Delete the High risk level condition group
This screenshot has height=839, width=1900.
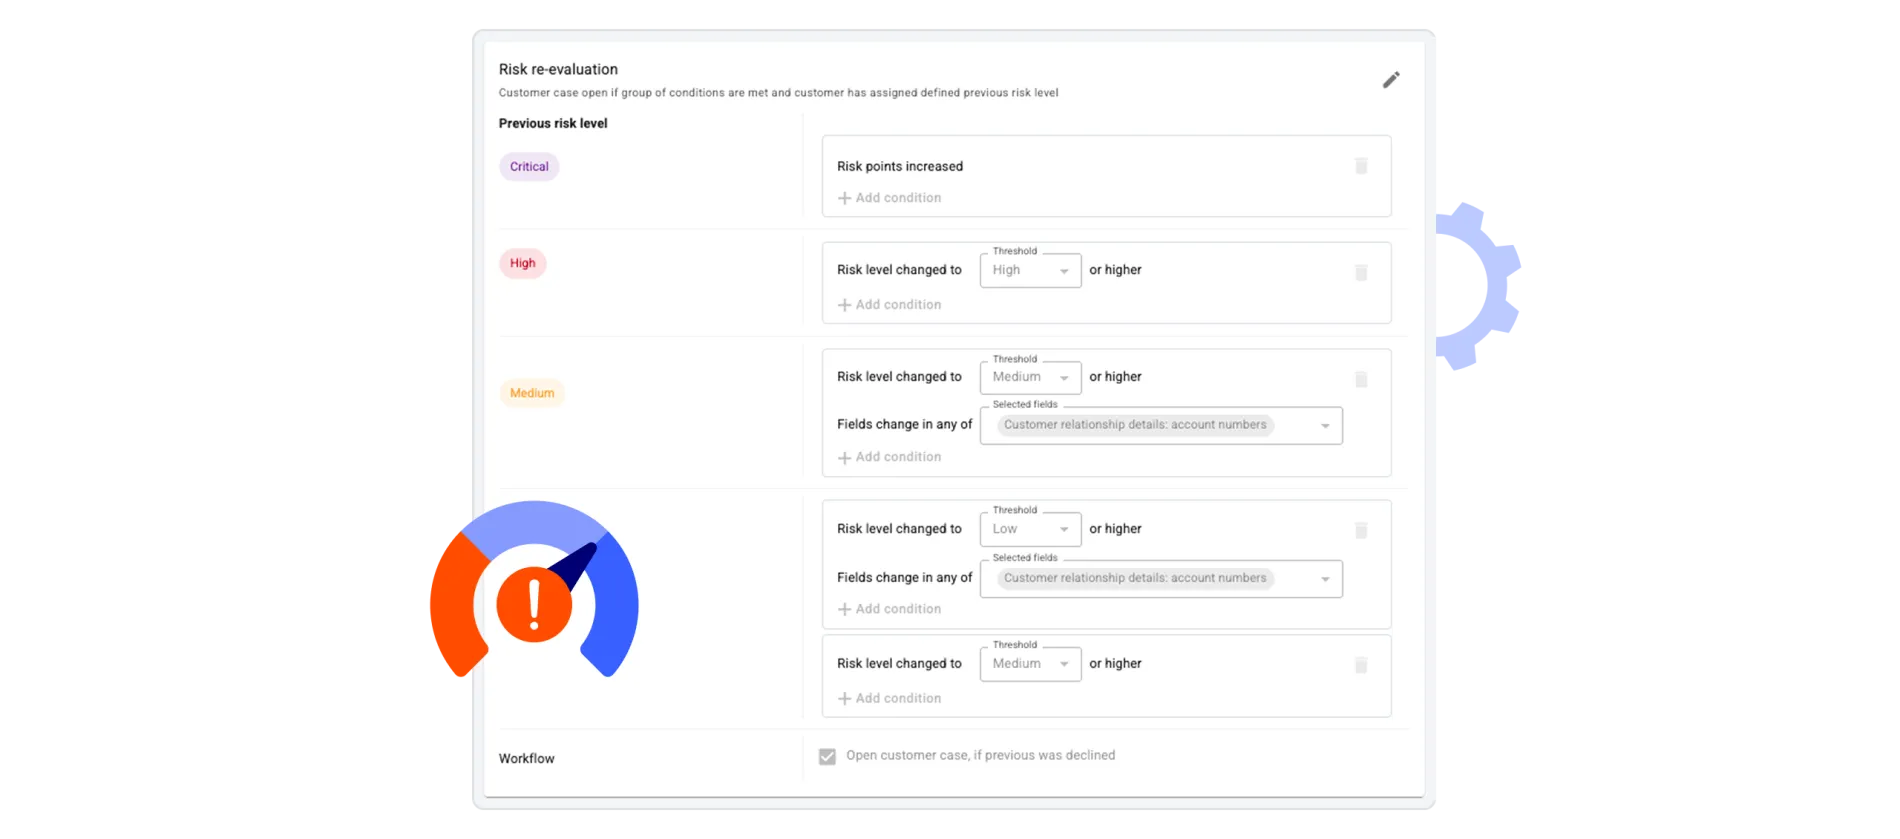click(1361, 271)
